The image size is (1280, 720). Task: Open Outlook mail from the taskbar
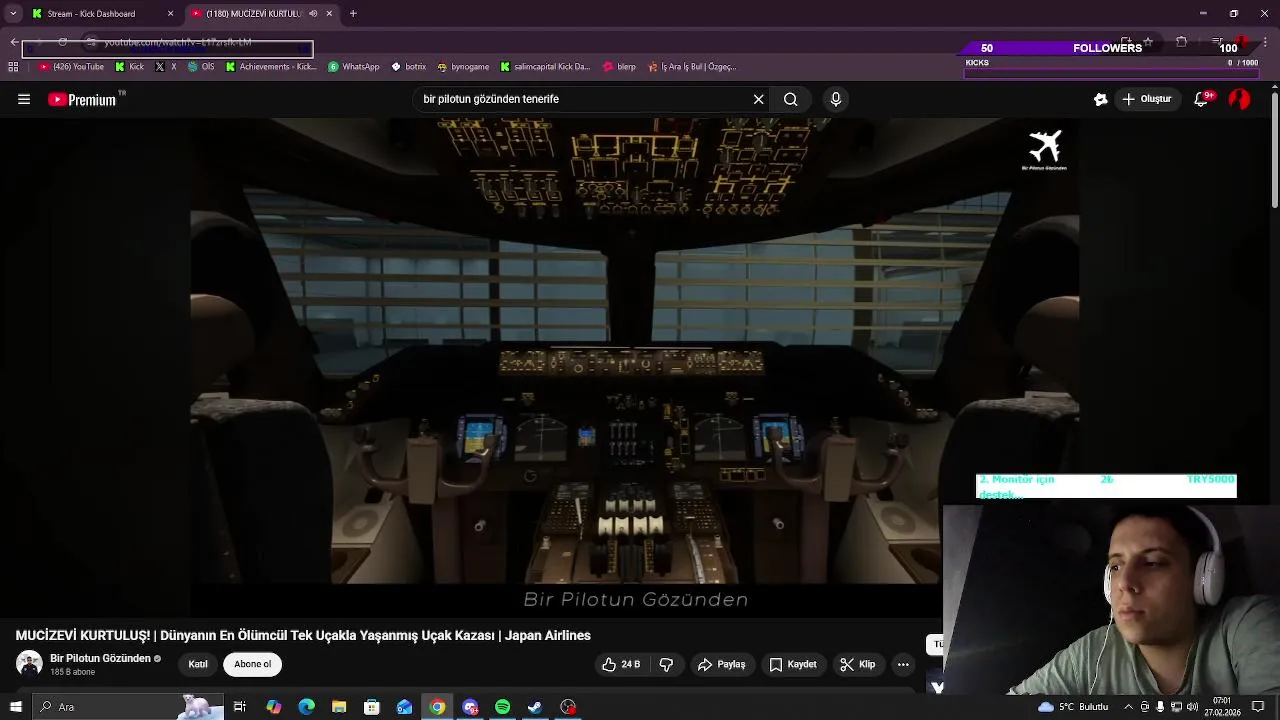point(405,707)
